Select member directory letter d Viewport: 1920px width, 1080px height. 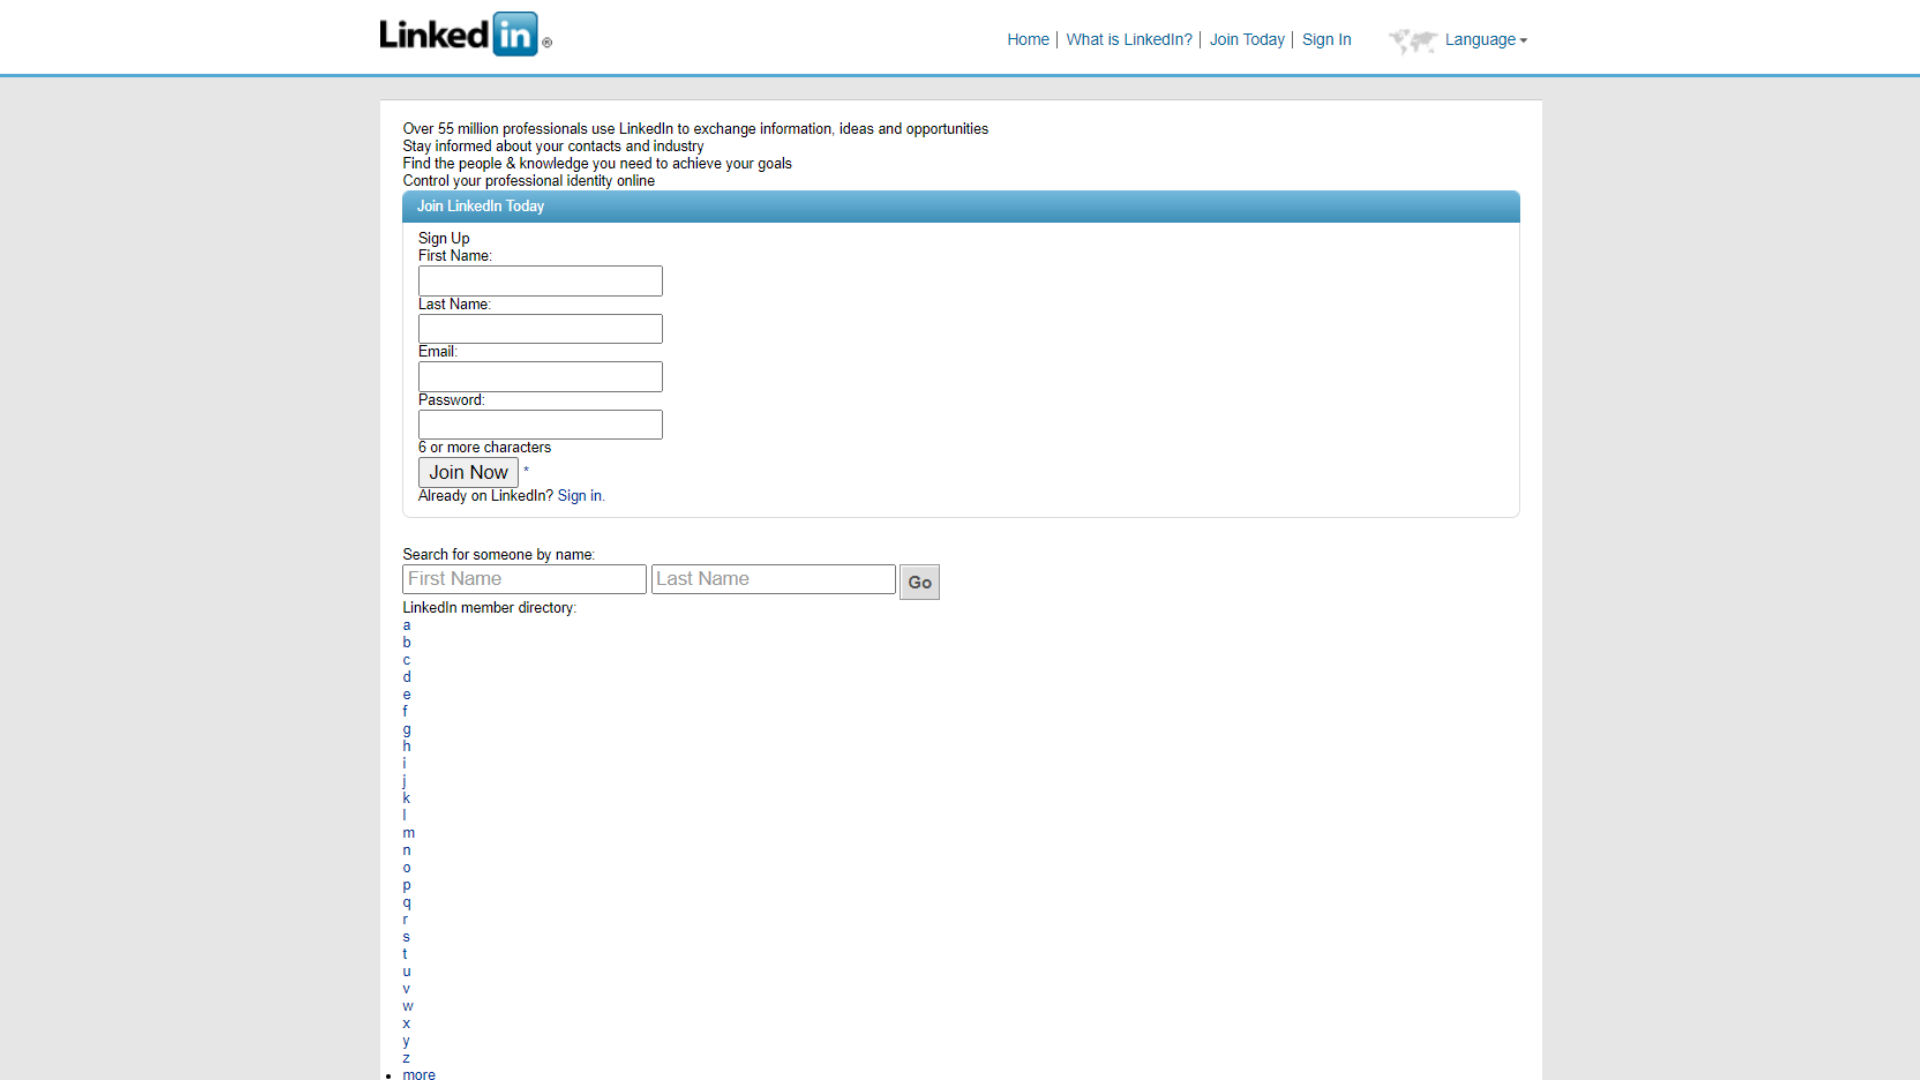pyautogui.click(x=406, y=676)
